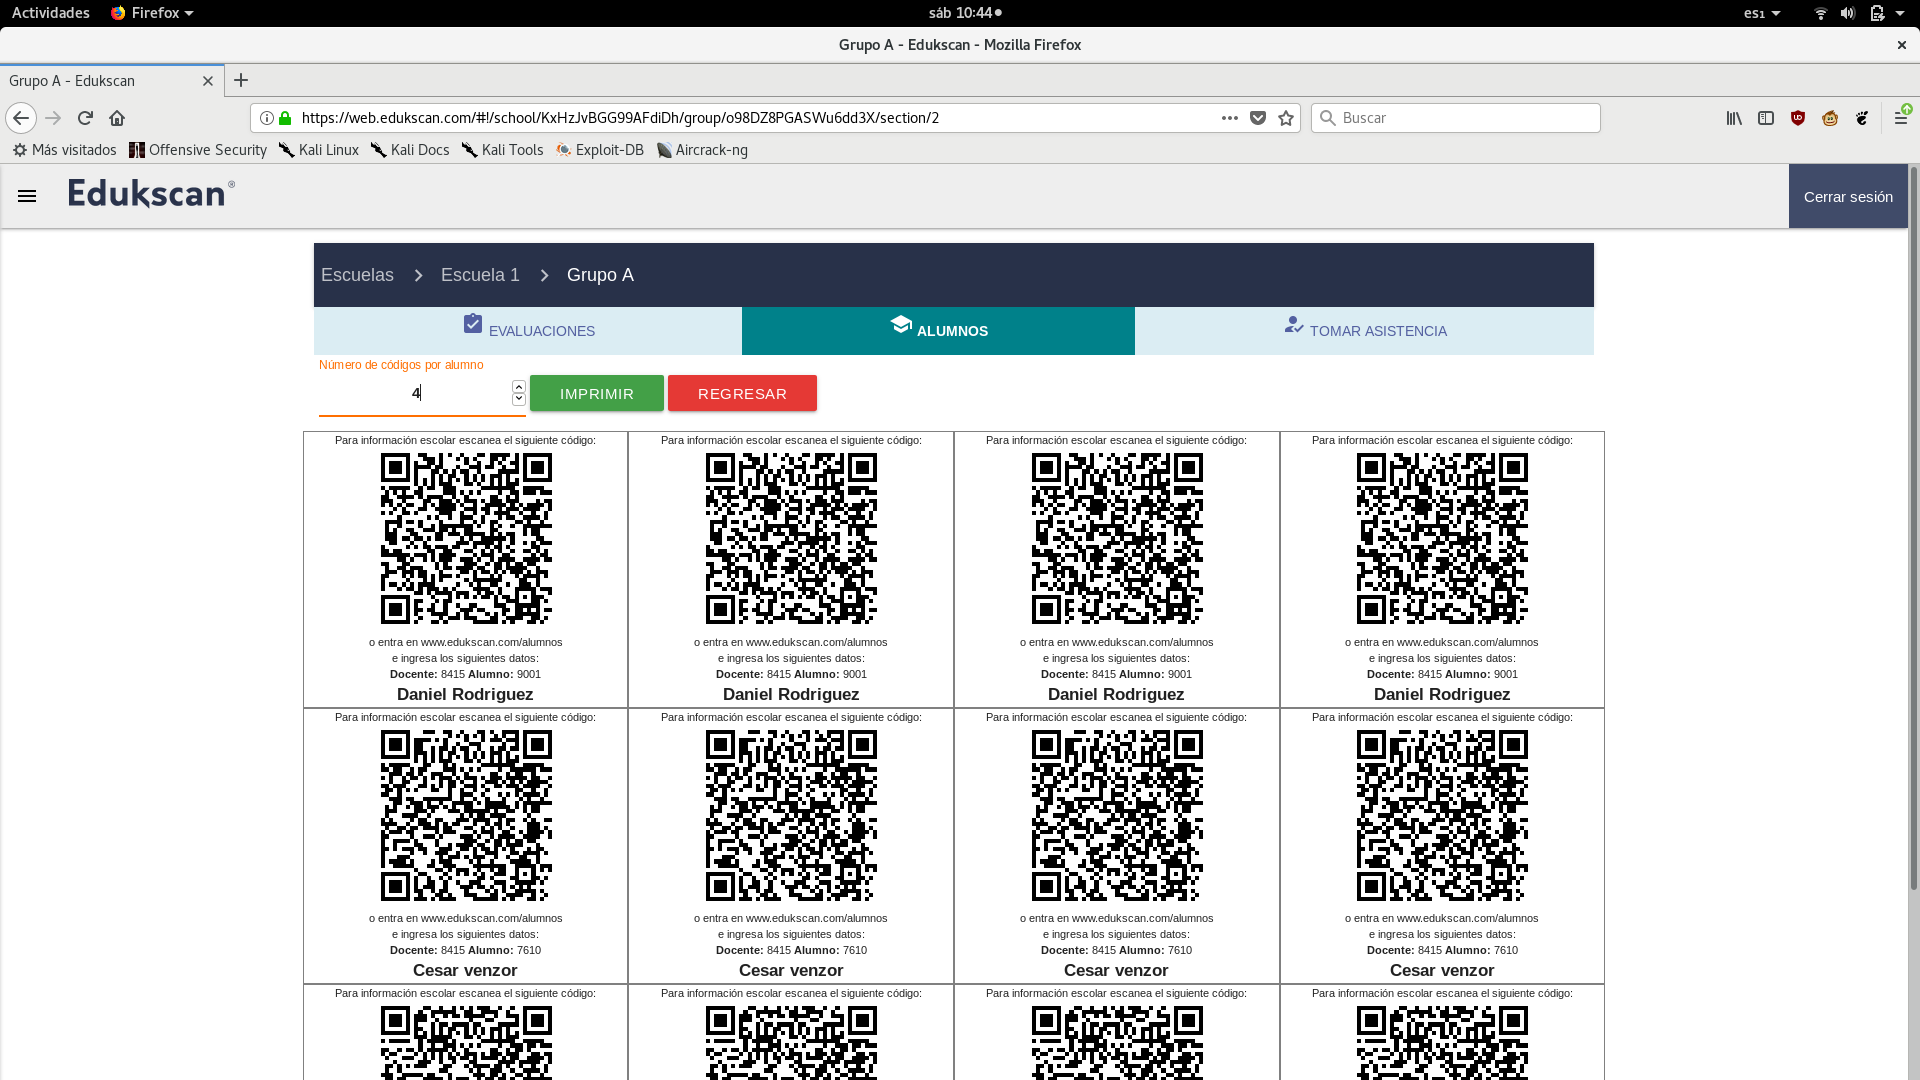The width and height of the screenshot is (1920, 1080).
Task: Open the Aircrack-ng bookmark
Action: pyautogui.click(x=702, y=150)
